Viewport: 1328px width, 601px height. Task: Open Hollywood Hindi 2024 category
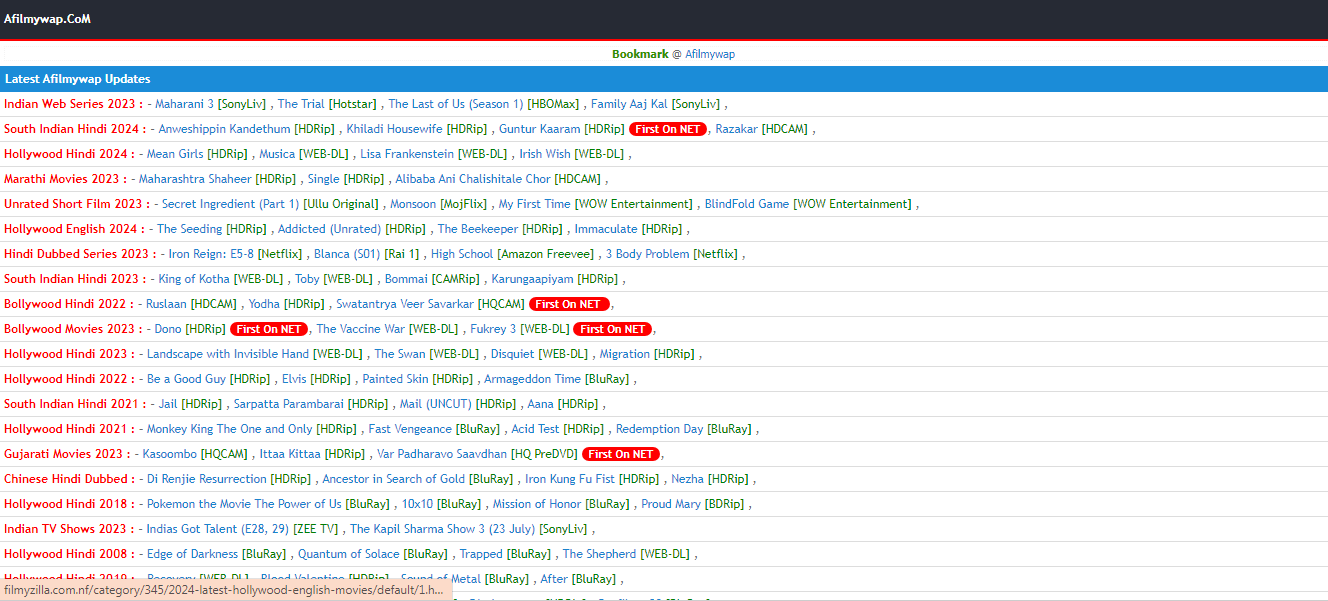point(70,154)
